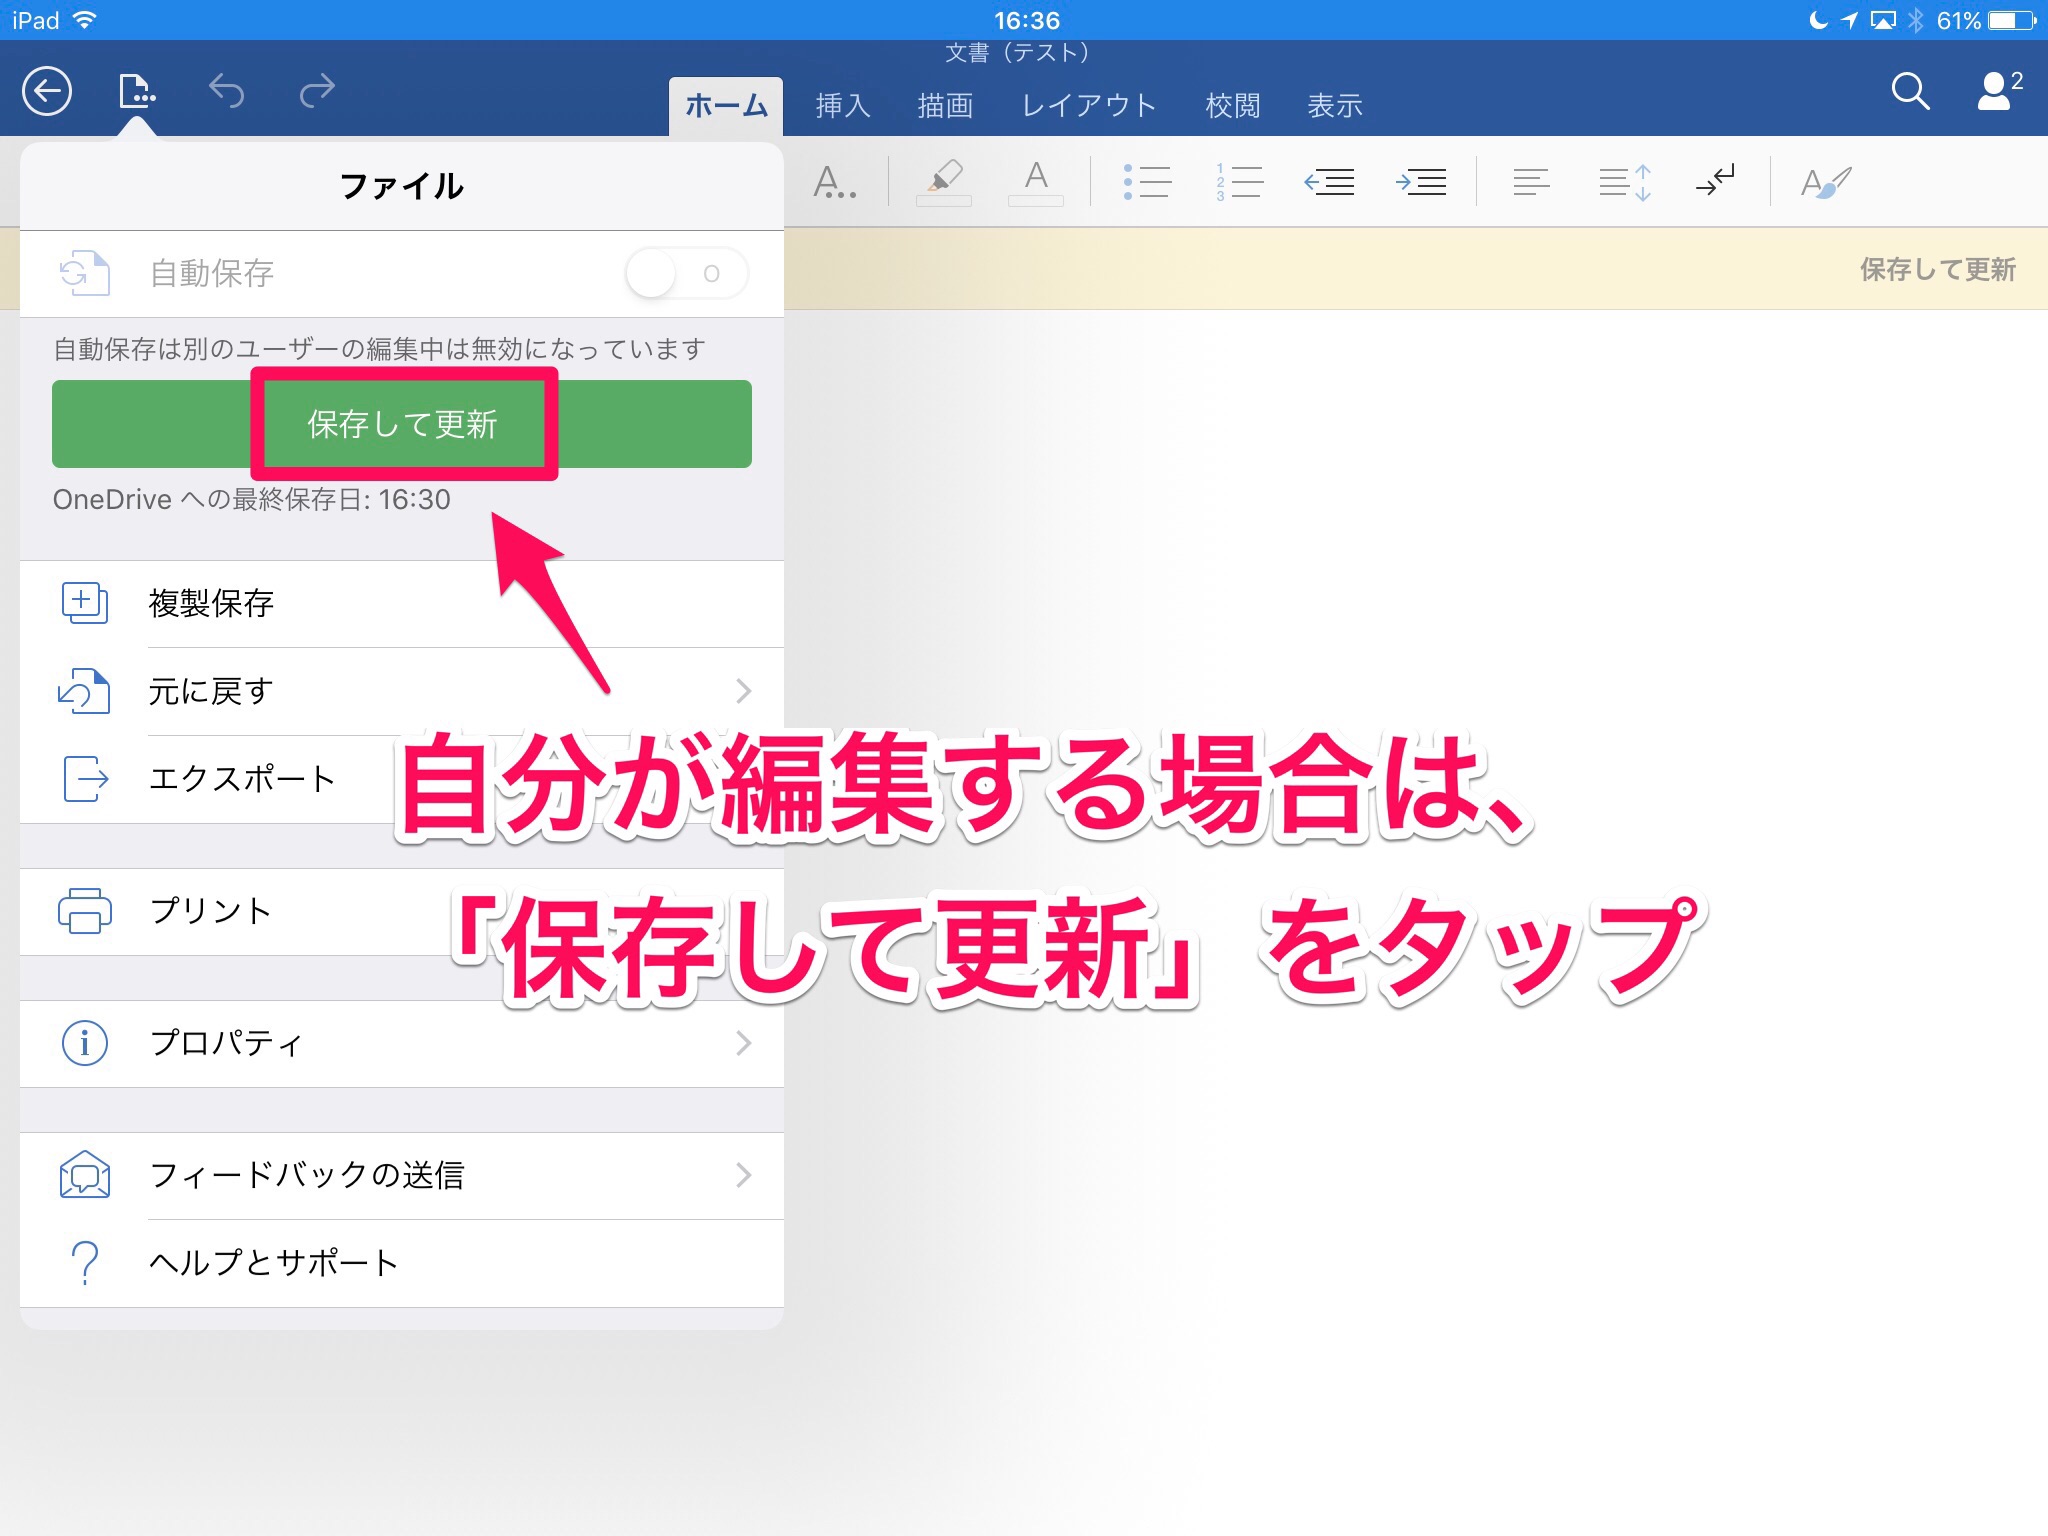Image resolution: width=2048 pixels, height=1536 pixels.
Task: Open the font color A swatch
Action: 1036,181
